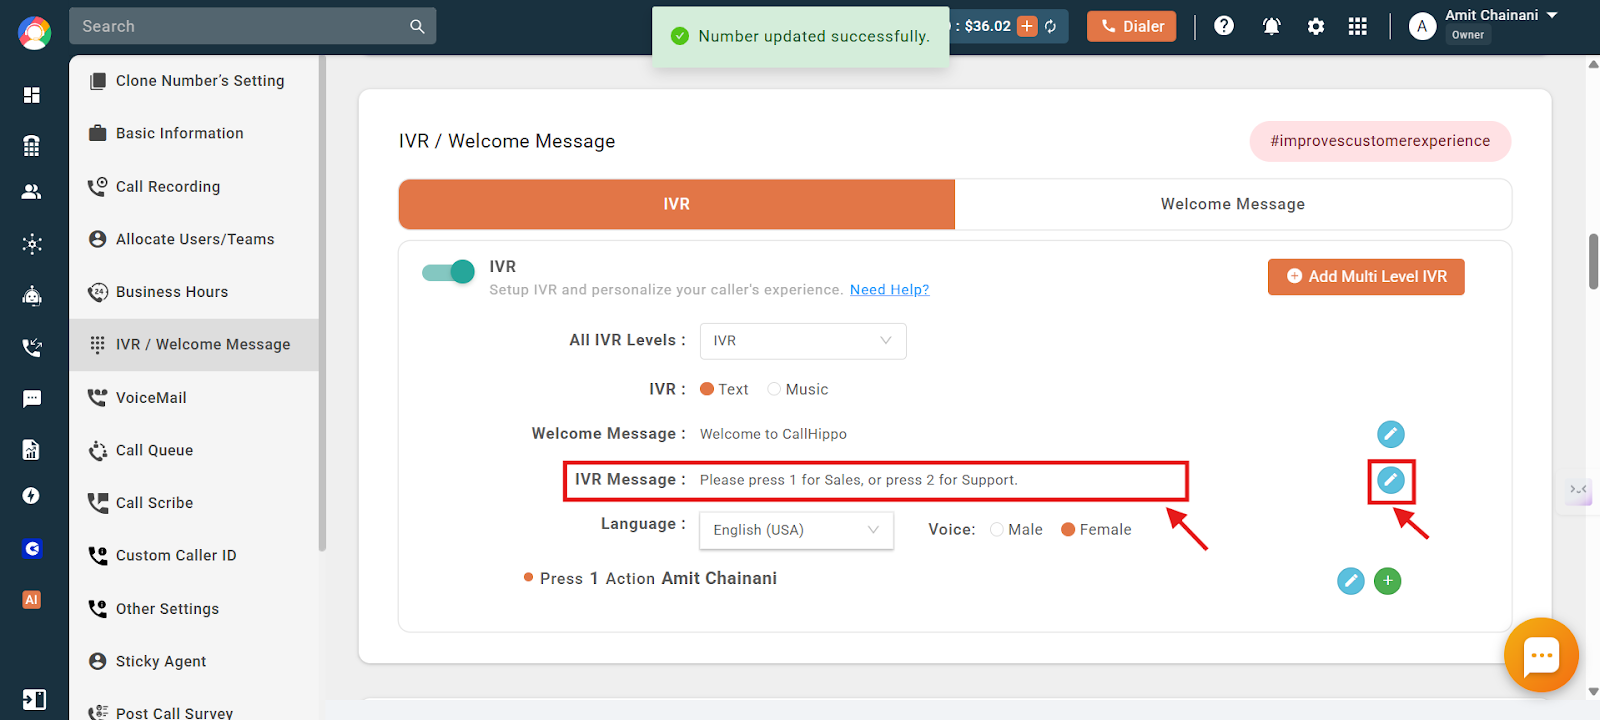Open the help question mark icon

pos(1224,26)
